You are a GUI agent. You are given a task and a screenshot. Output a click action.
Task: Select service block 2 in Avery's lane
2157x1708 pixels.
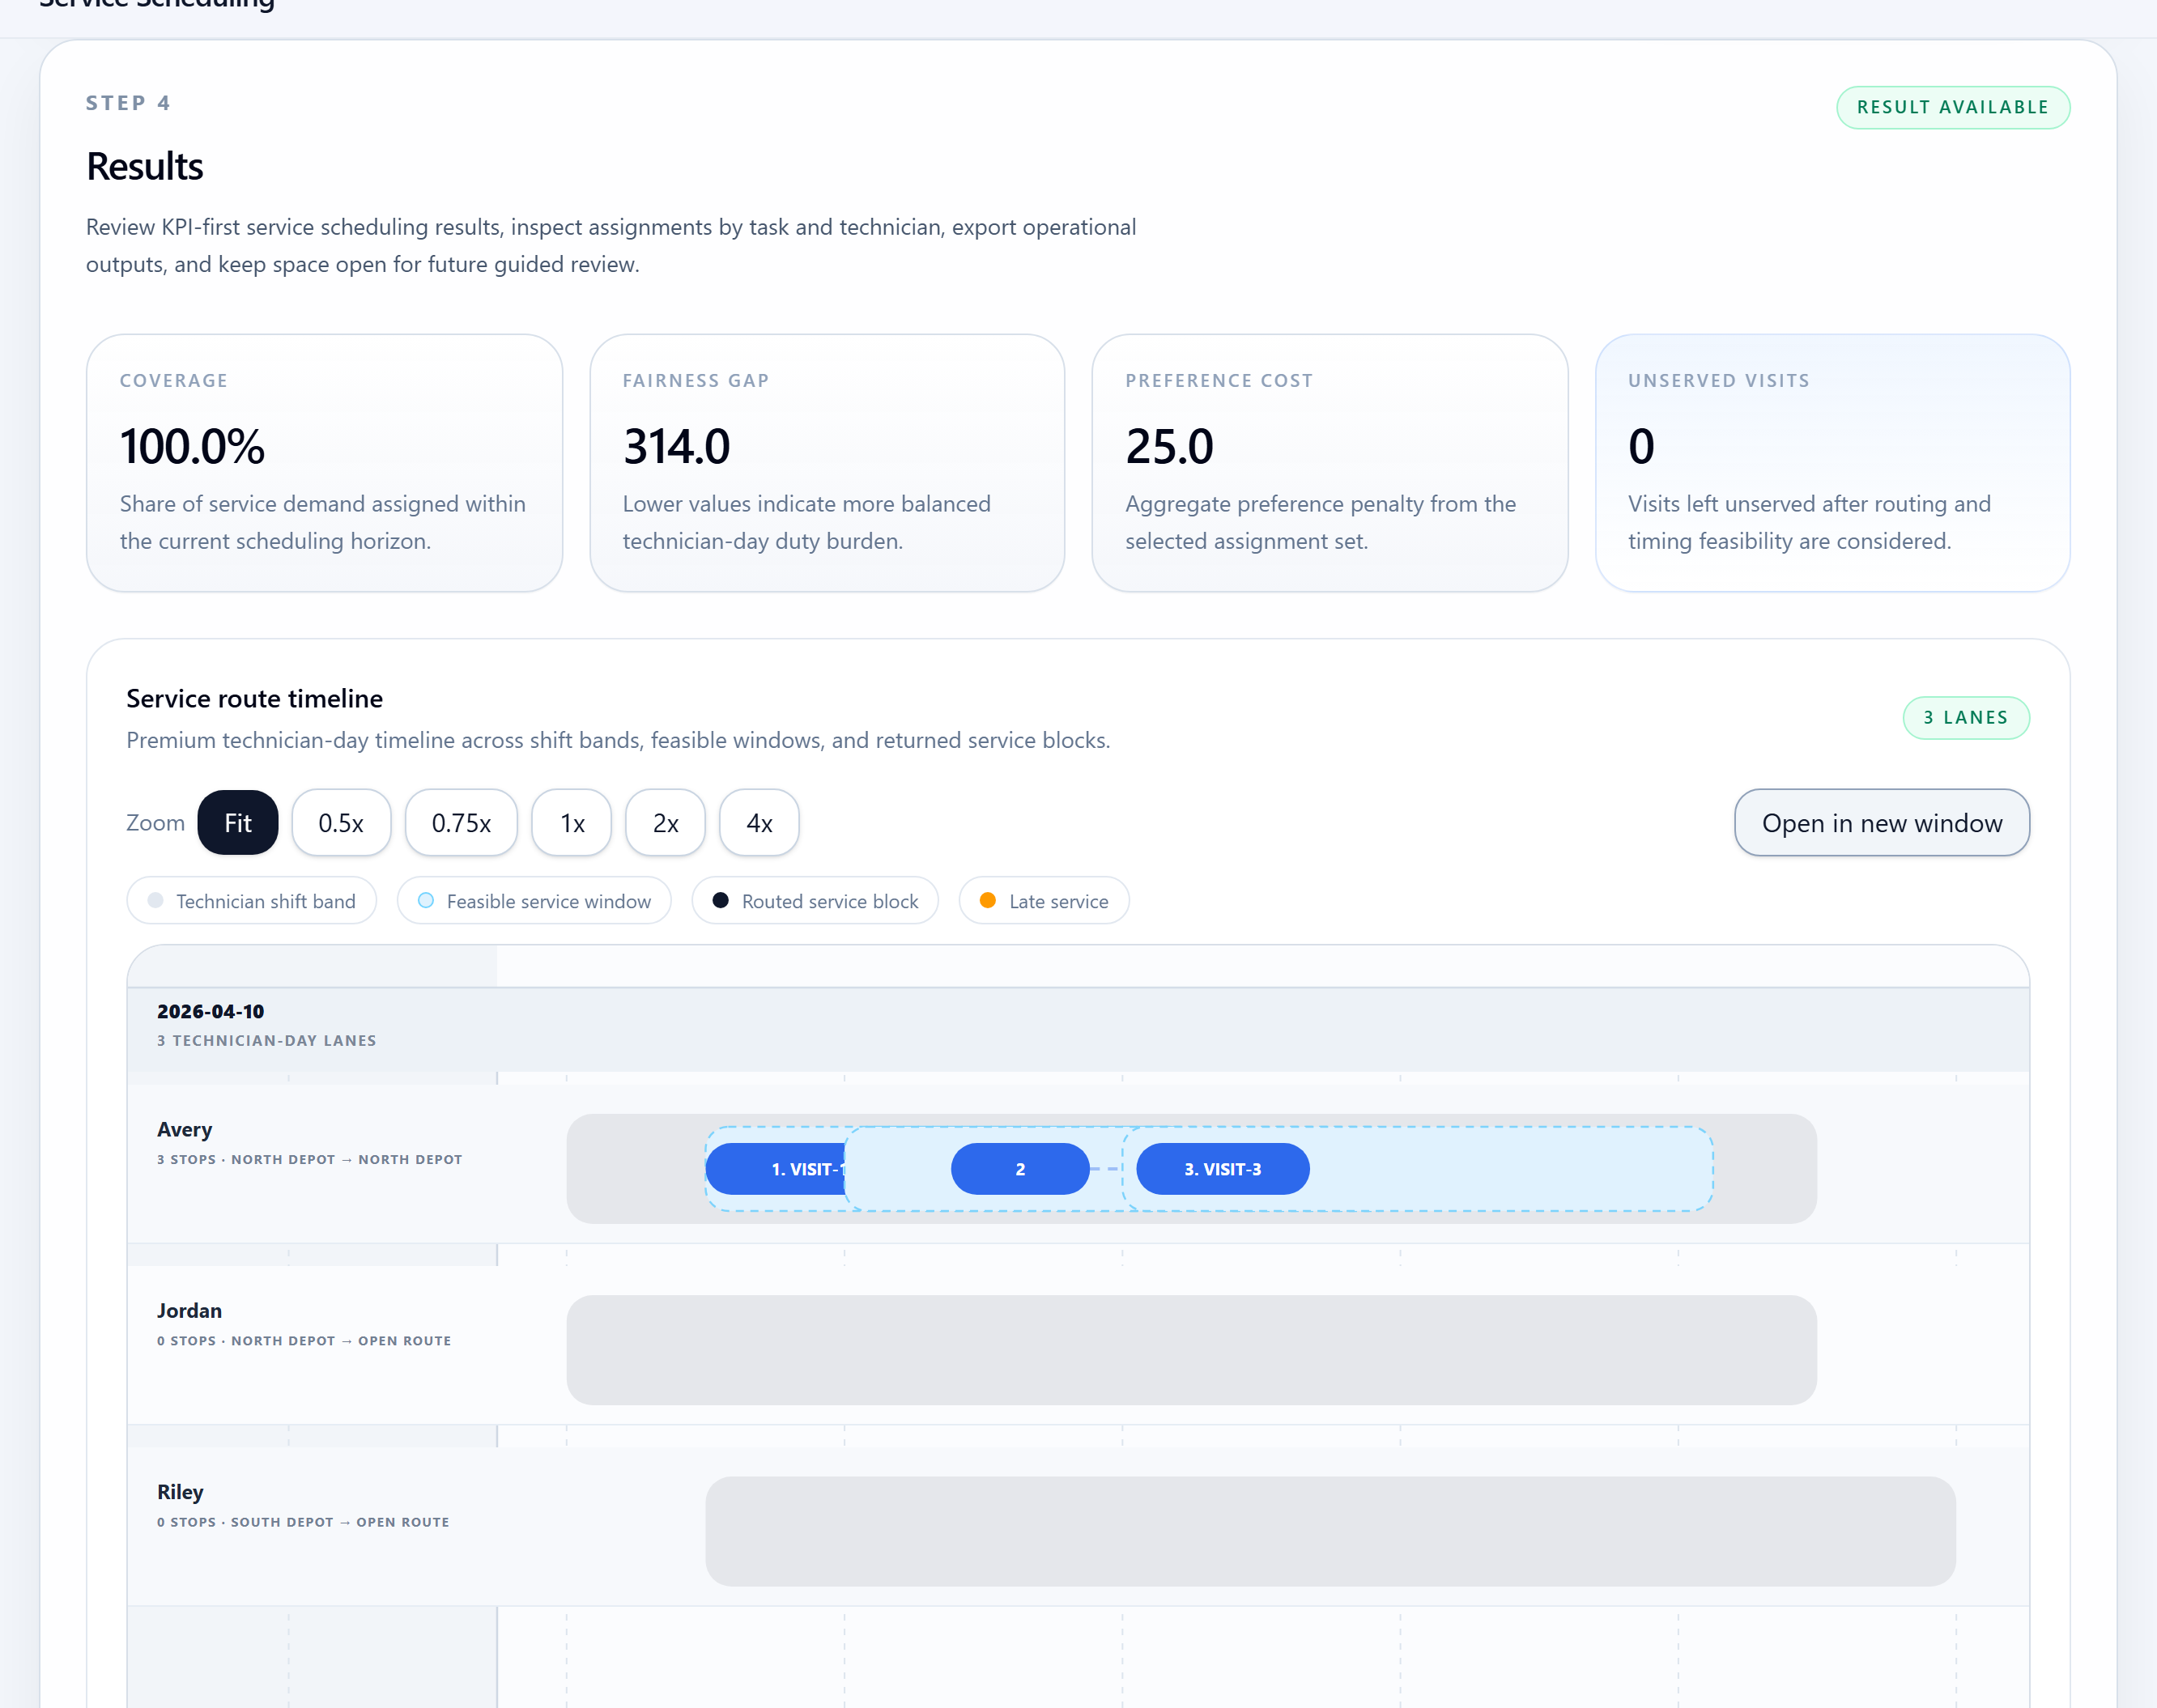coord(1020,1169)
